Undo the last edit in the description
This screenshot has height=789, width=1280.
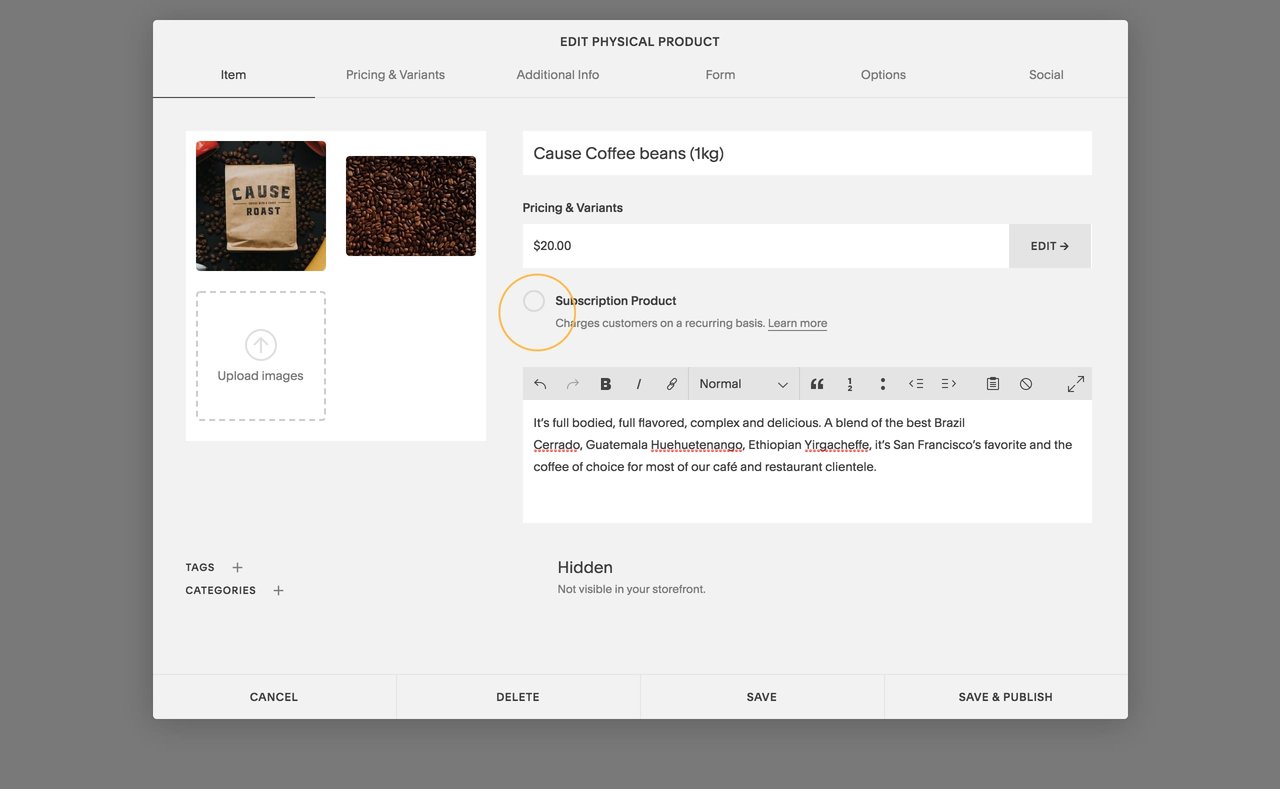(x=539, y=383)
